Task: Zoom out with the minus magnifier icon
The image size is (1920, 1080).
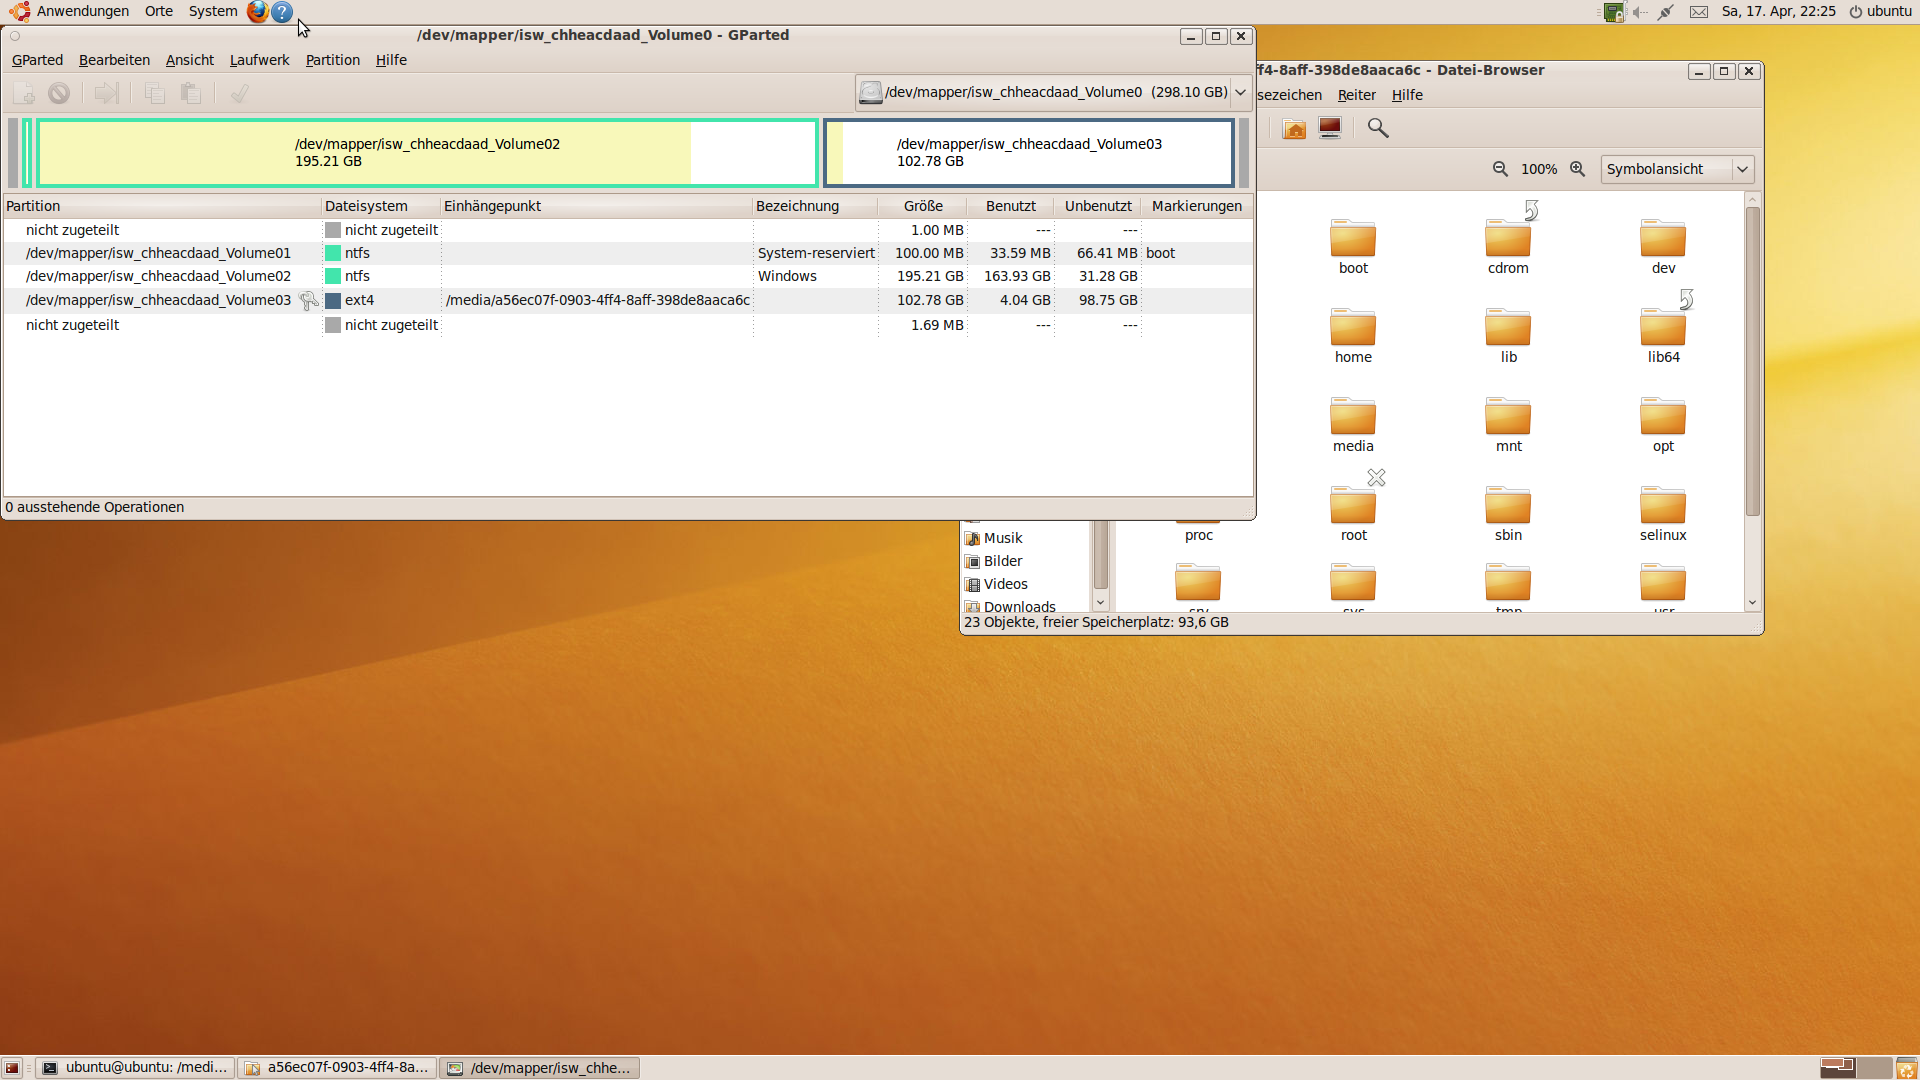Action: 1500,169
